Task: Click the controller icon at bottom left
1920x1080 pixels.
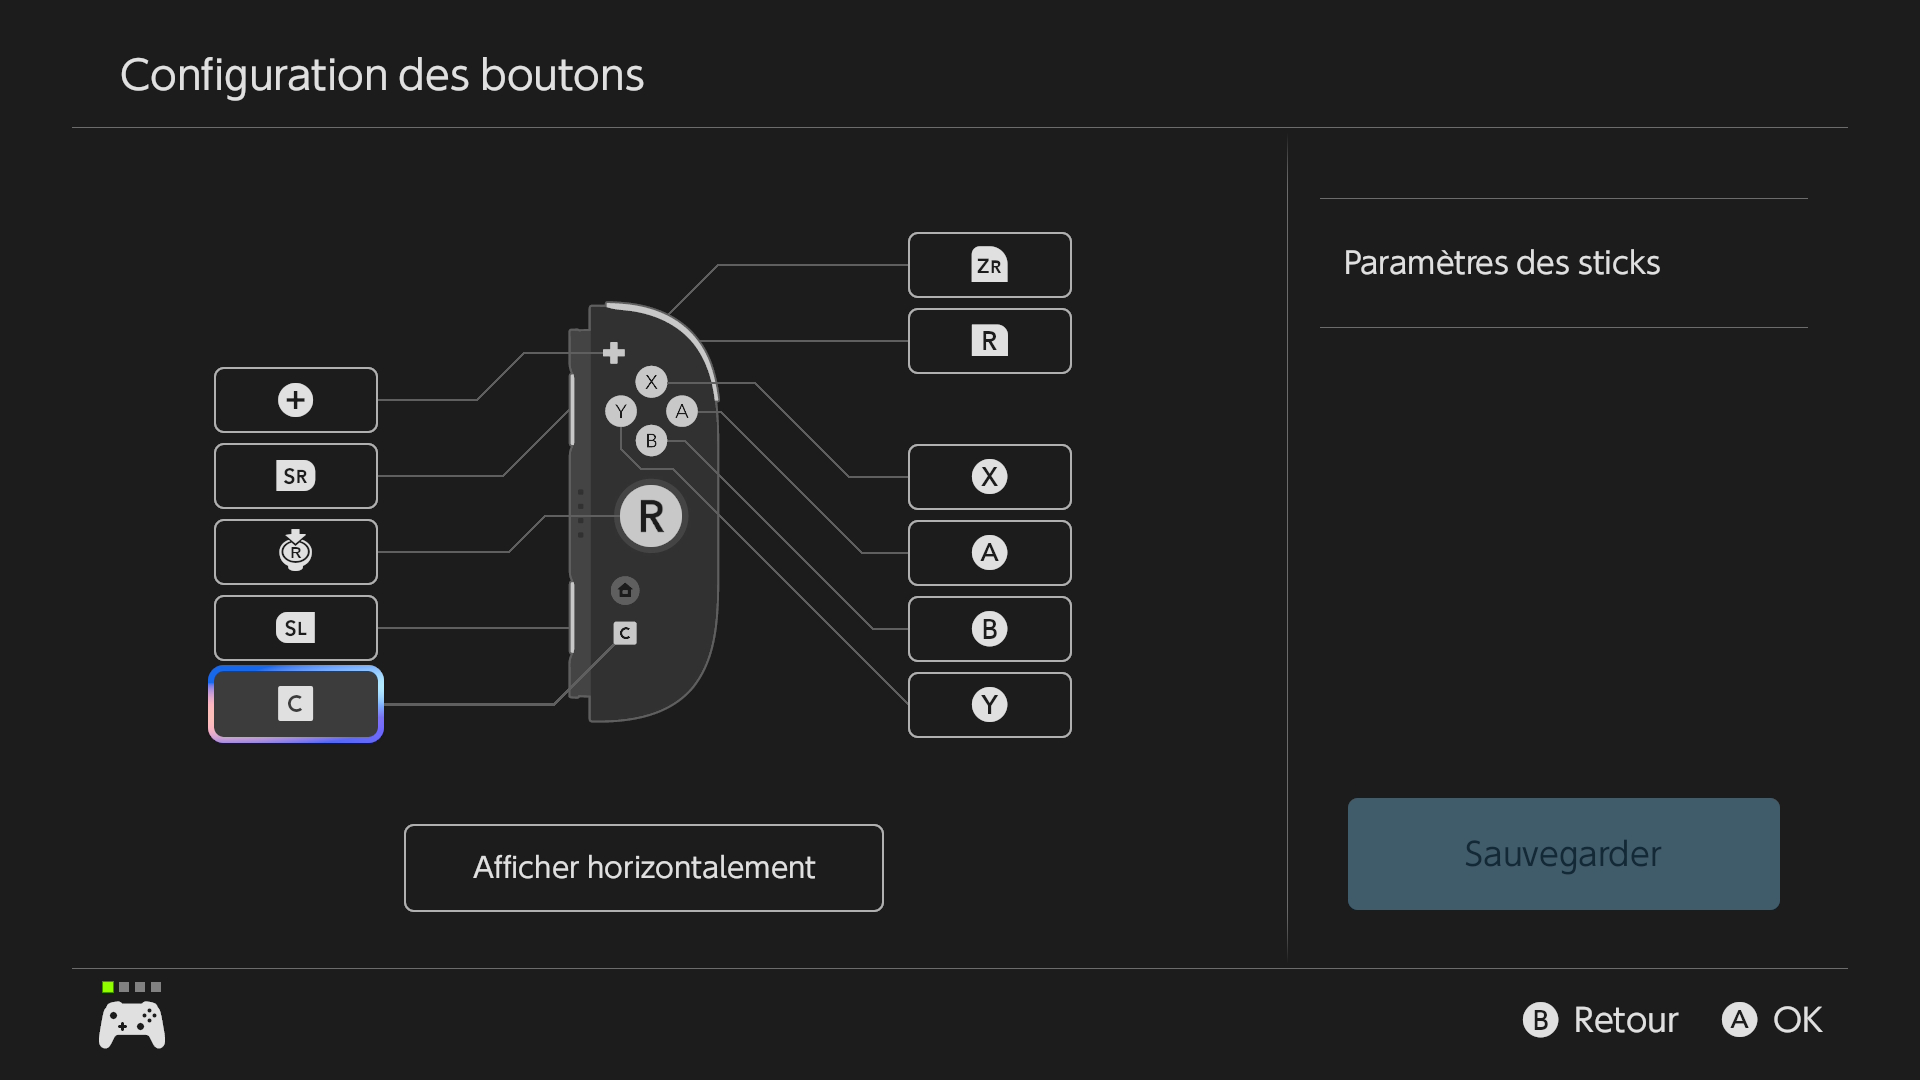Action: (132, 1024)
